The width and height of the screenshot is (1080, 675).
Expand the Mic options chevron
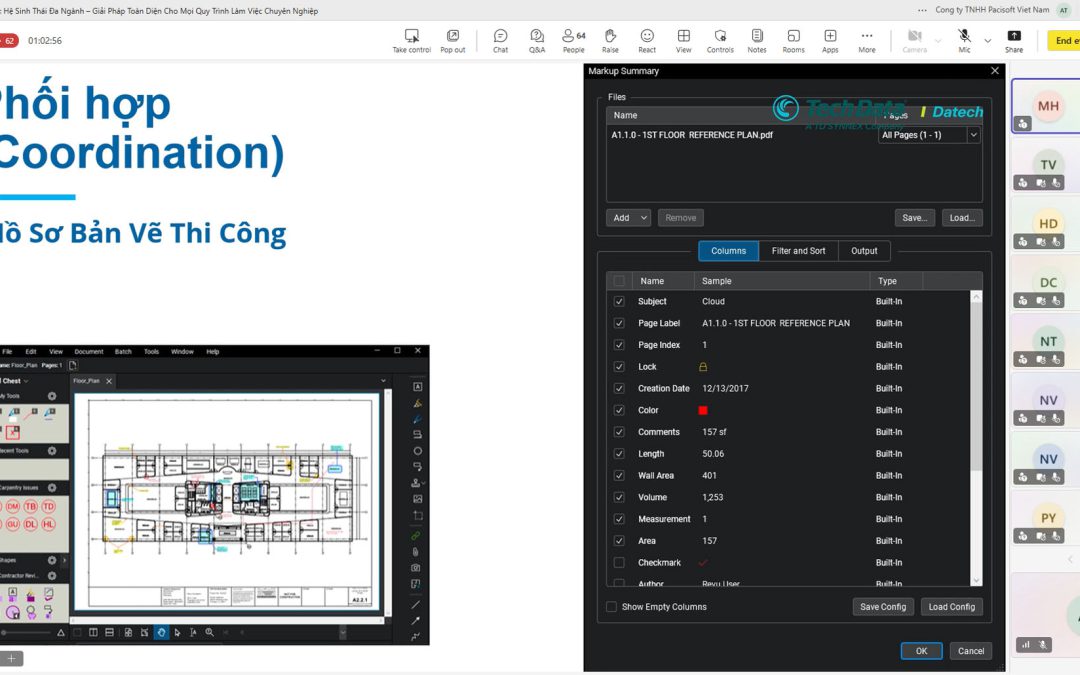point(988,41)
